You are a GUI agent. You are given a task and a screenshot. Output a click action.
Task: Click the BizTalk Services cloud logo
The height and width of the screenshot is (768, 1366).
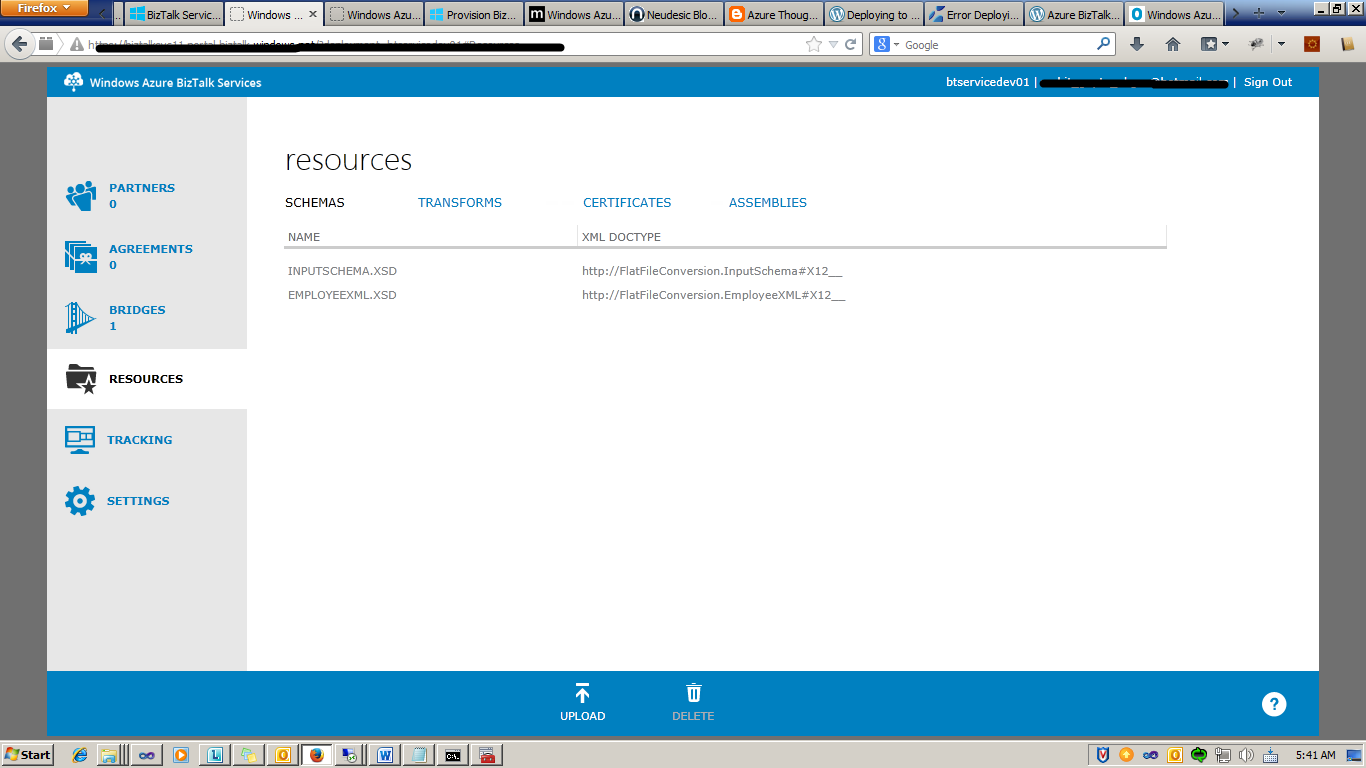(74, 82)
